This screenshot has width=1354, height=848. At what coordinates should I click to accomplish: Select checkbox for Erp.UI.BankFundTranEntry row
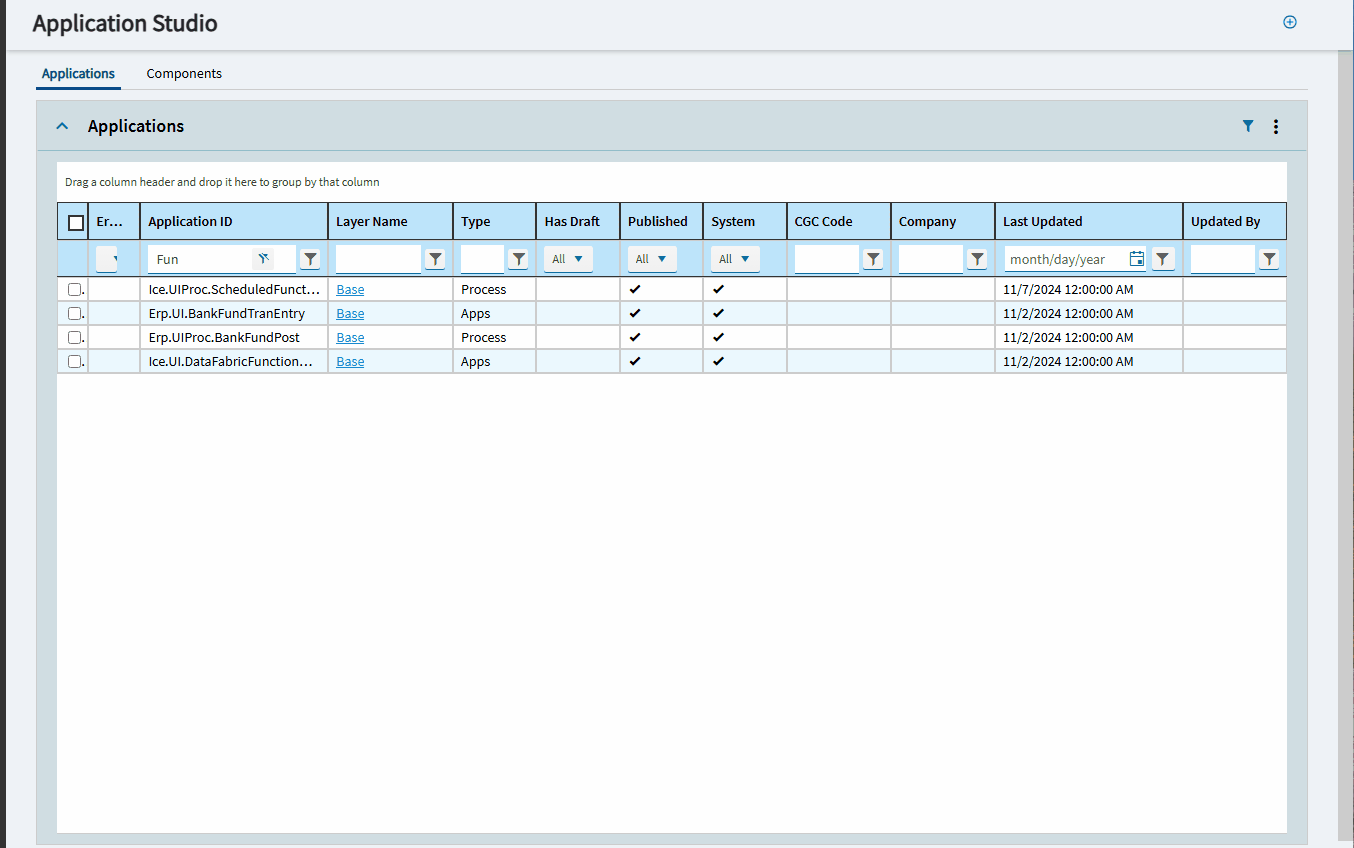(75, 313)
